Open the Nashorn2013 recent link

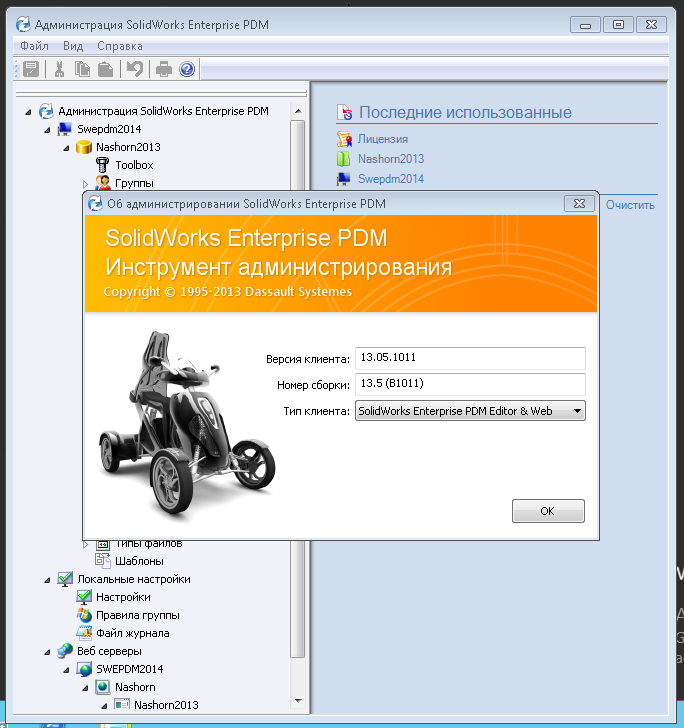(391, 159)
